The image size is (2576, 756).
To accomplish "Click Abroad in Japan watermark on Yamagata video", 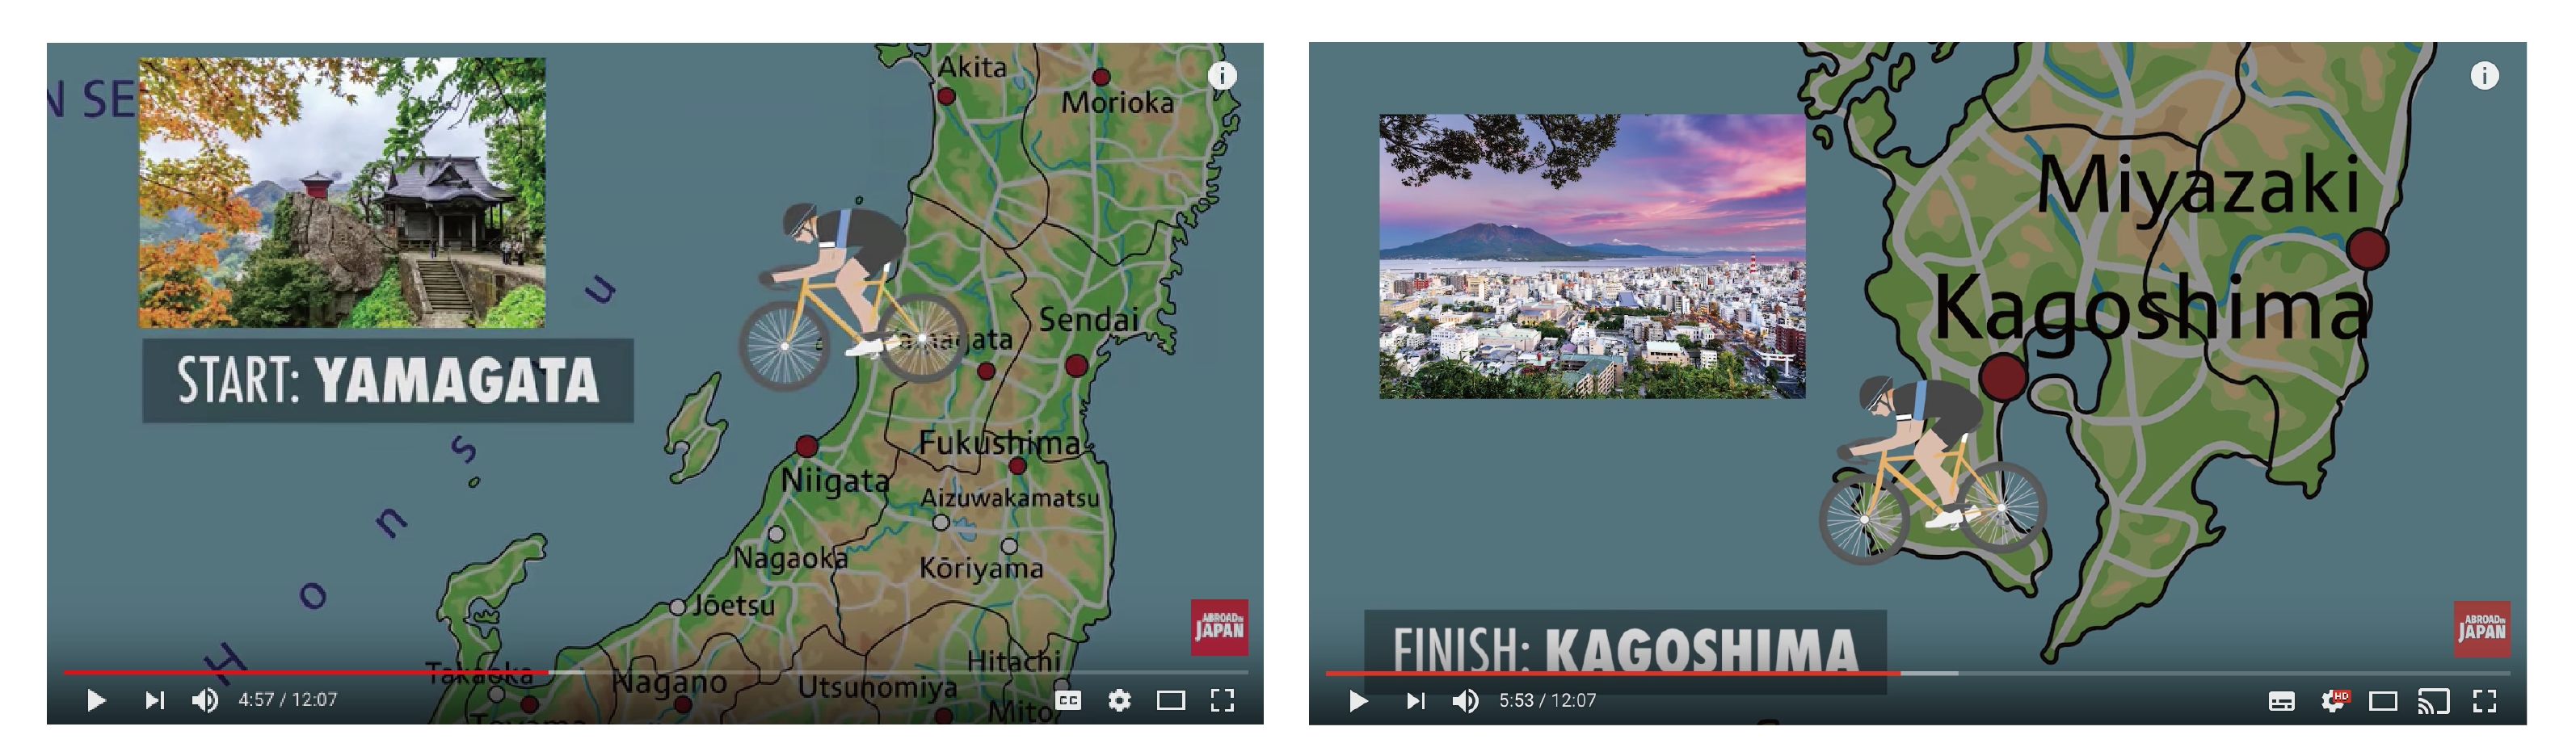I will point(1219,627).
